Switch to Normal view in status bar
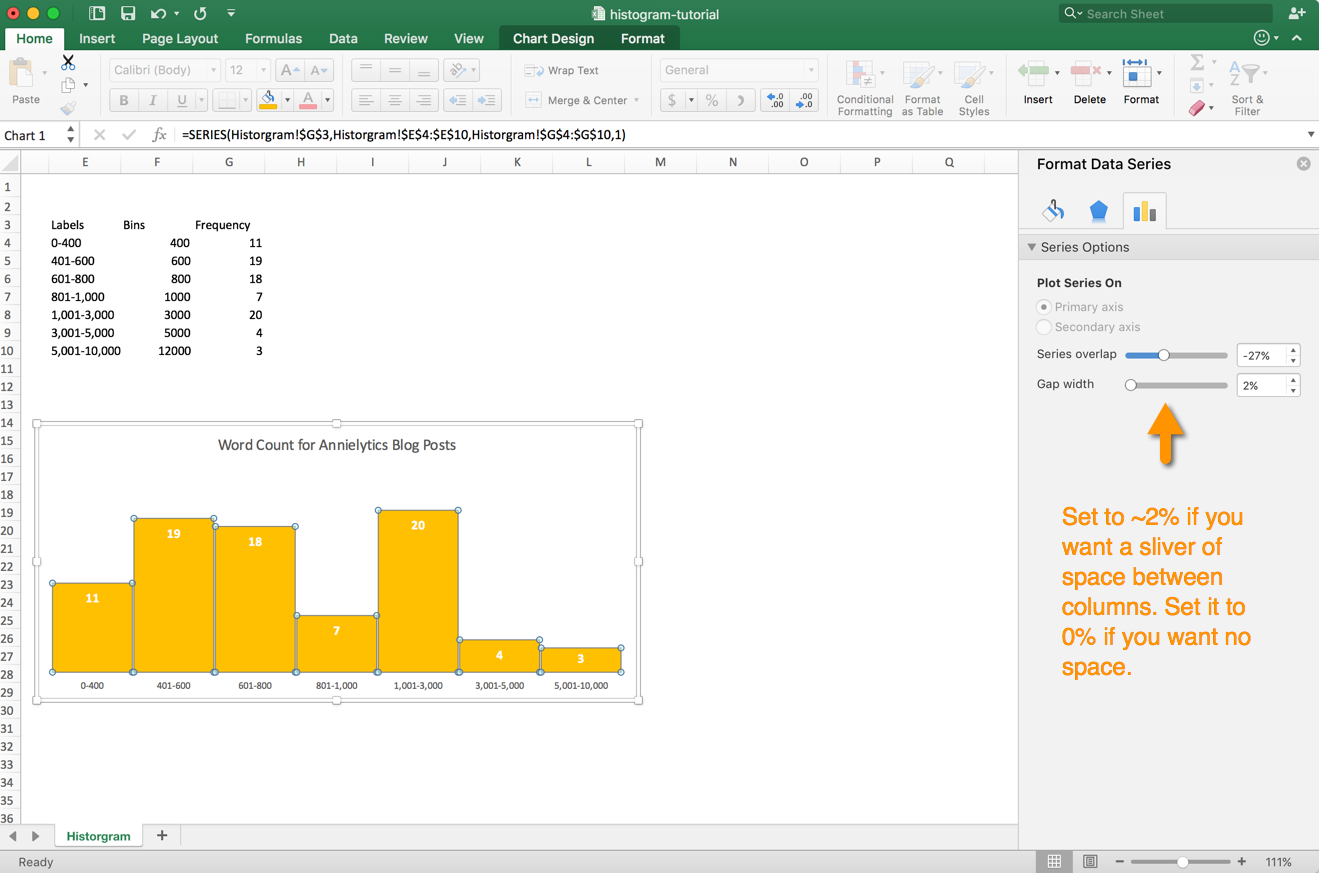Screen dimensions: 1319x873 click(x=1054, y=862)
